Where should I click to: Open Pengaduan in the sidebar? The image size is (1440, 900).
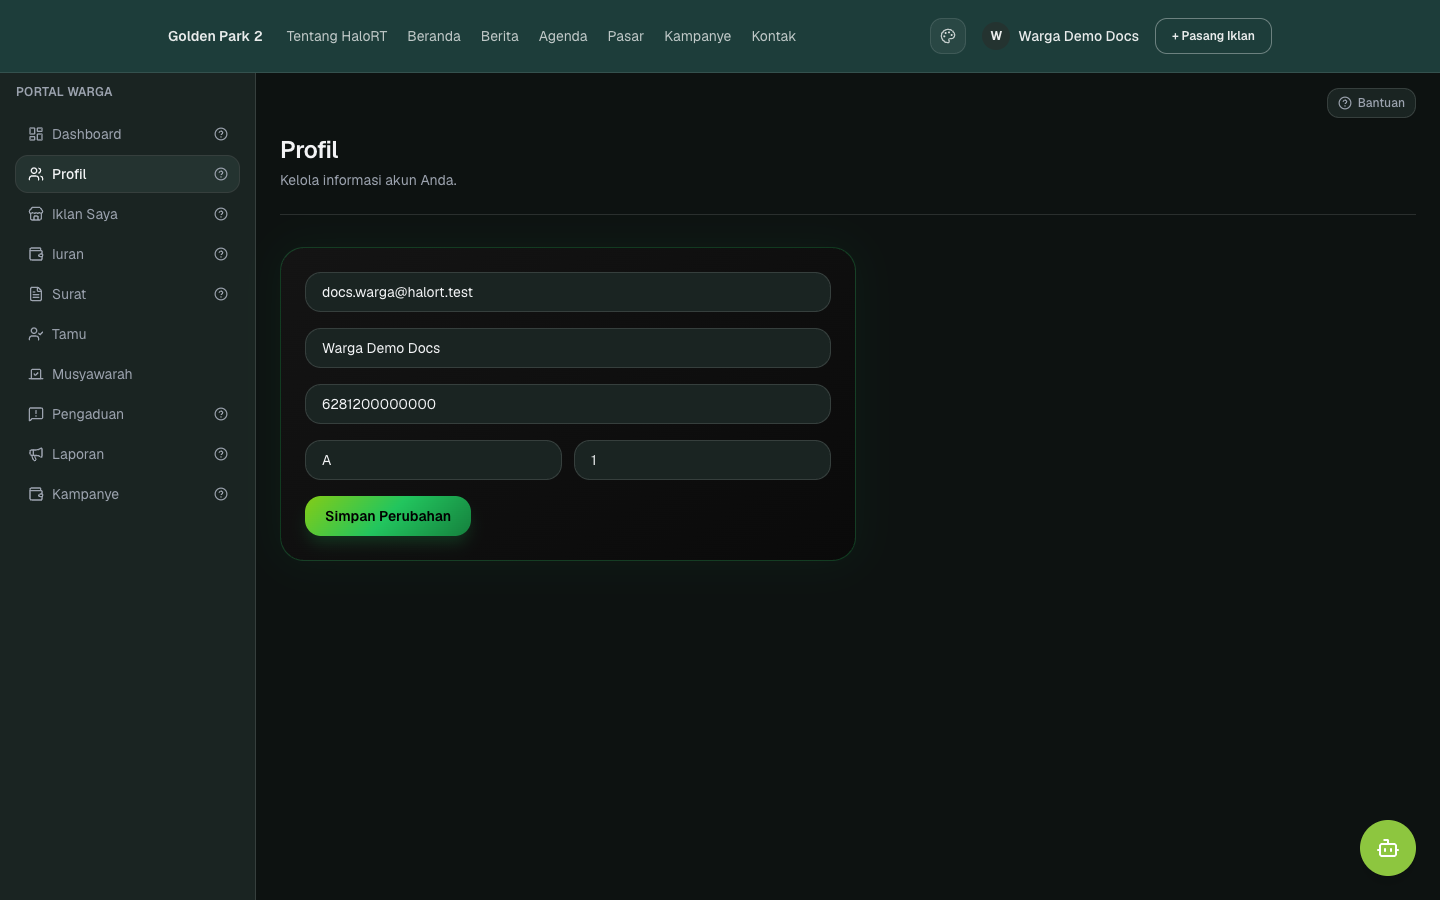coord(127,414)
